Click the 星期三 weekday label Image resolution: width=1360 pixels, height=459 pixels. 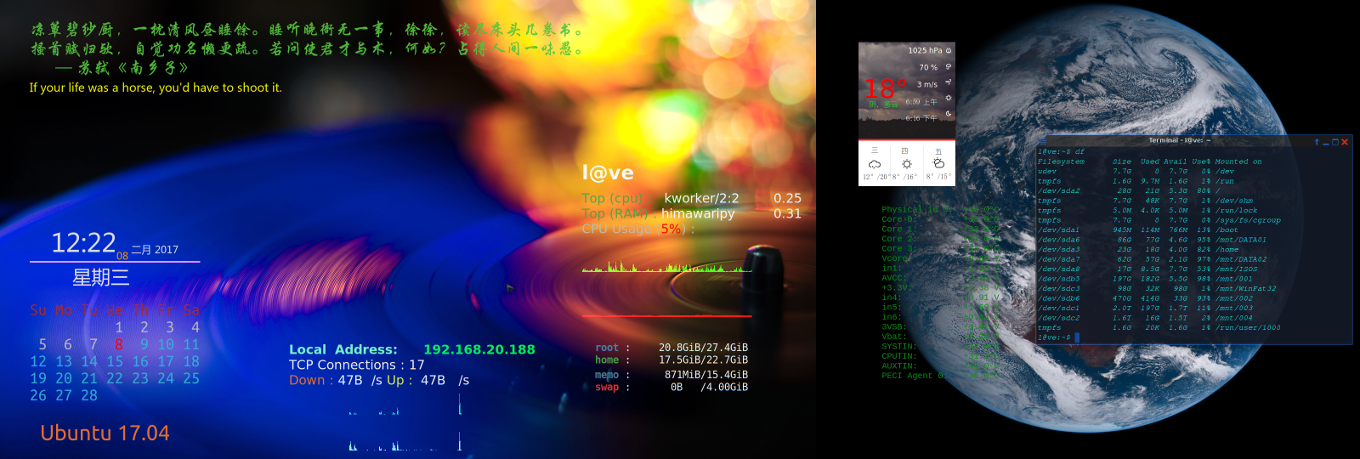pos(101,277)
